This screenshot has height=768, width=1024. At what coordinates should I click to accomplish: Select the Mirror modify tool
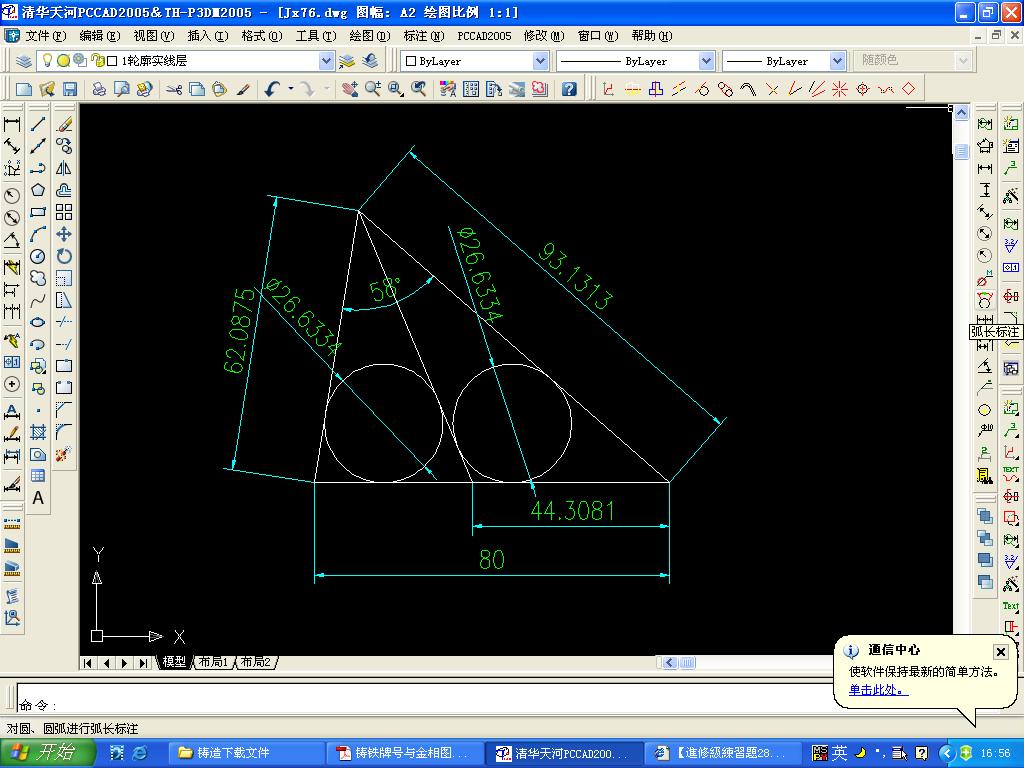(64, 168)
